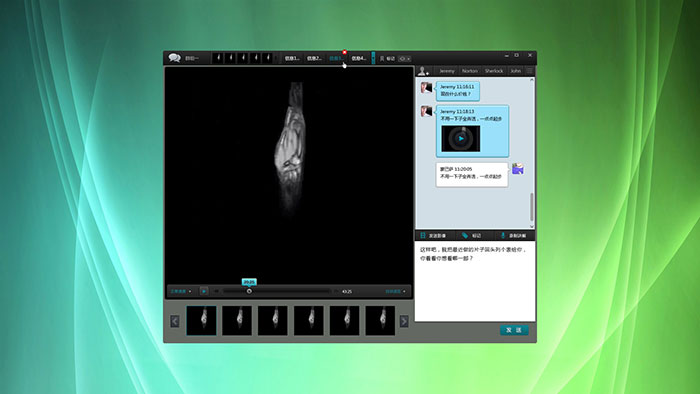Click the 20:25 time tooltip marker
The width and height of the screenshot is (700, 394).
249,282
